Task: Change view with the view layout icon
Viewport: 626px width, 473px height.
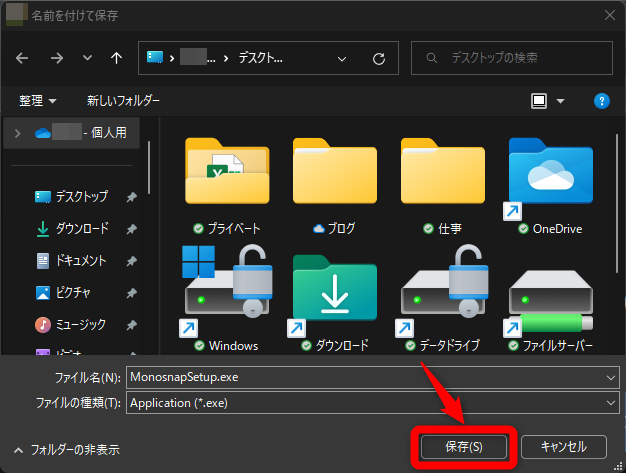Action: pos(539,101)
